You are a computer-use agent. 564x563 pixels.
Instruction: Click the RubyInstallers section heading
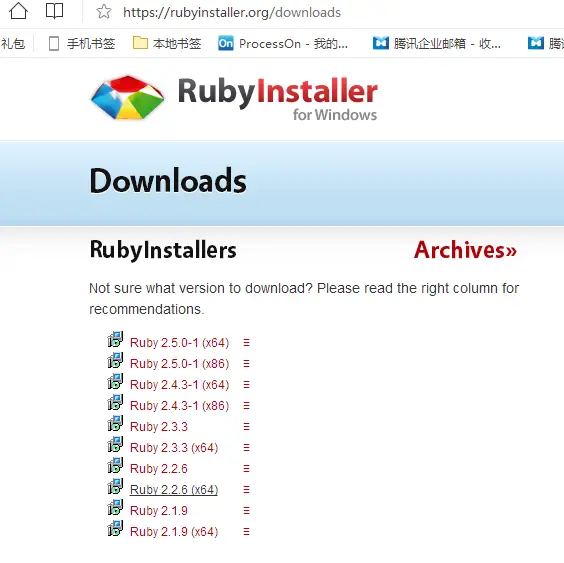coord(163,250)
